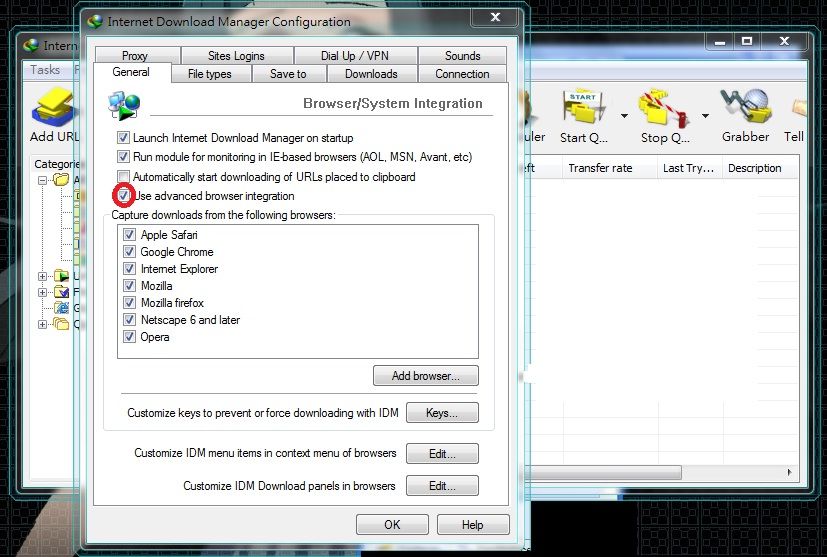827x557 pixels.
Task: Click the Add URL icon in main window
Action: click(x=53, y=108)
